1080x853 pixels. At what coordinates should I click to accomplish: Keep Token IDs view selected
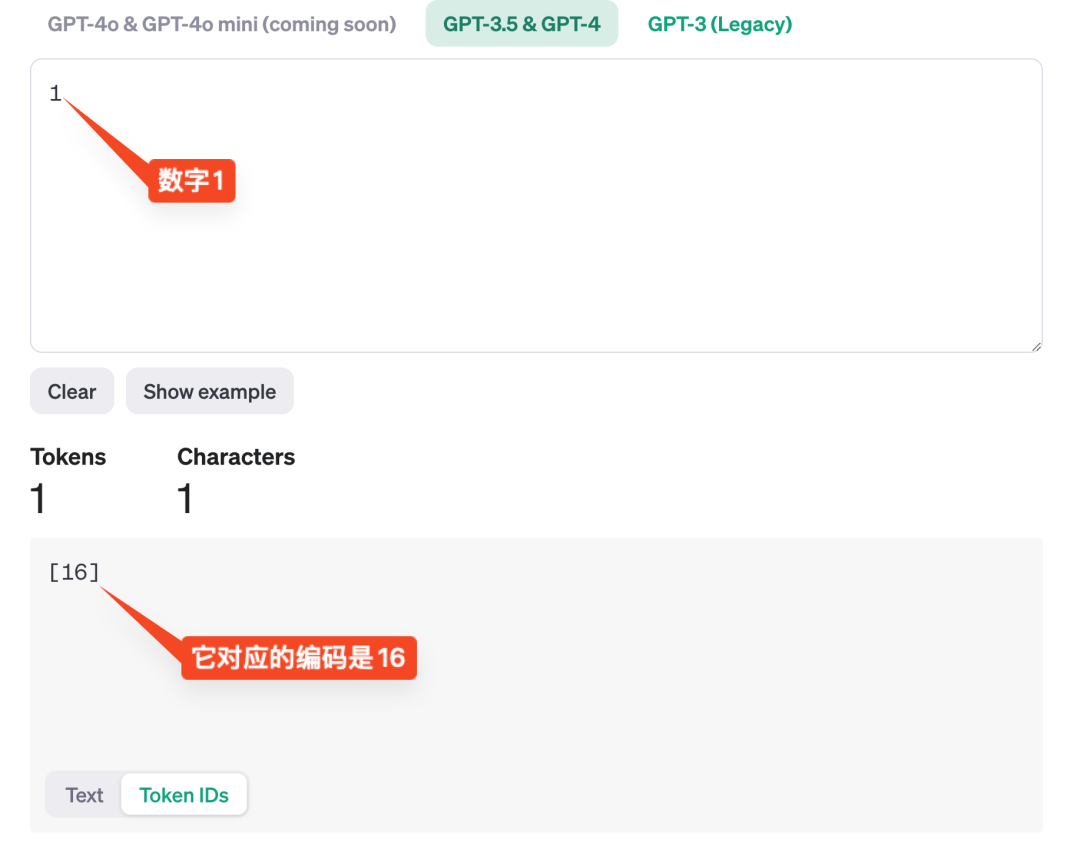184,794
